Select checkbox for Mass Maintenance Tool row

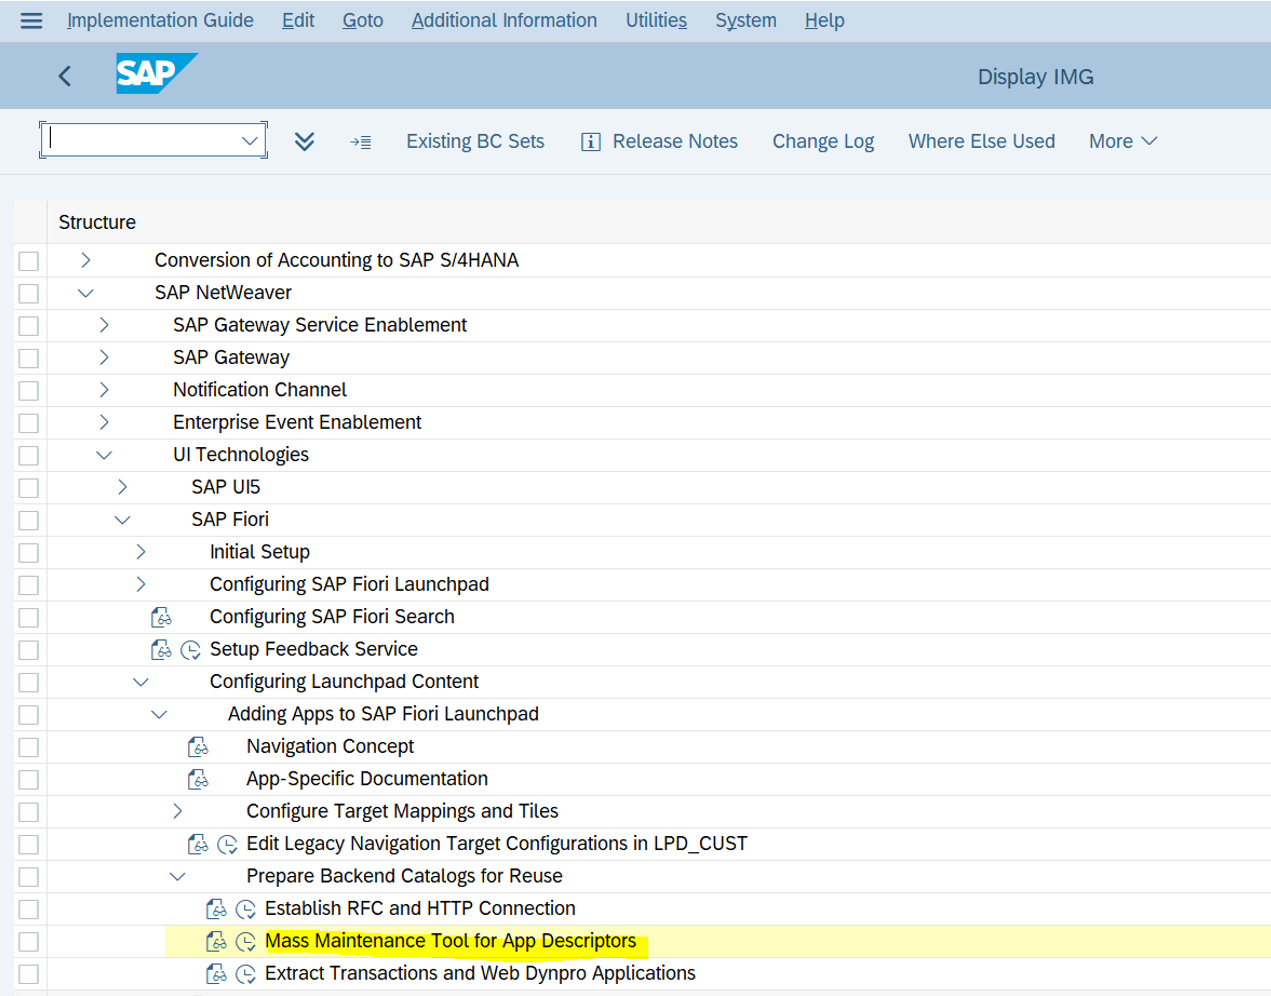(29, 942)
